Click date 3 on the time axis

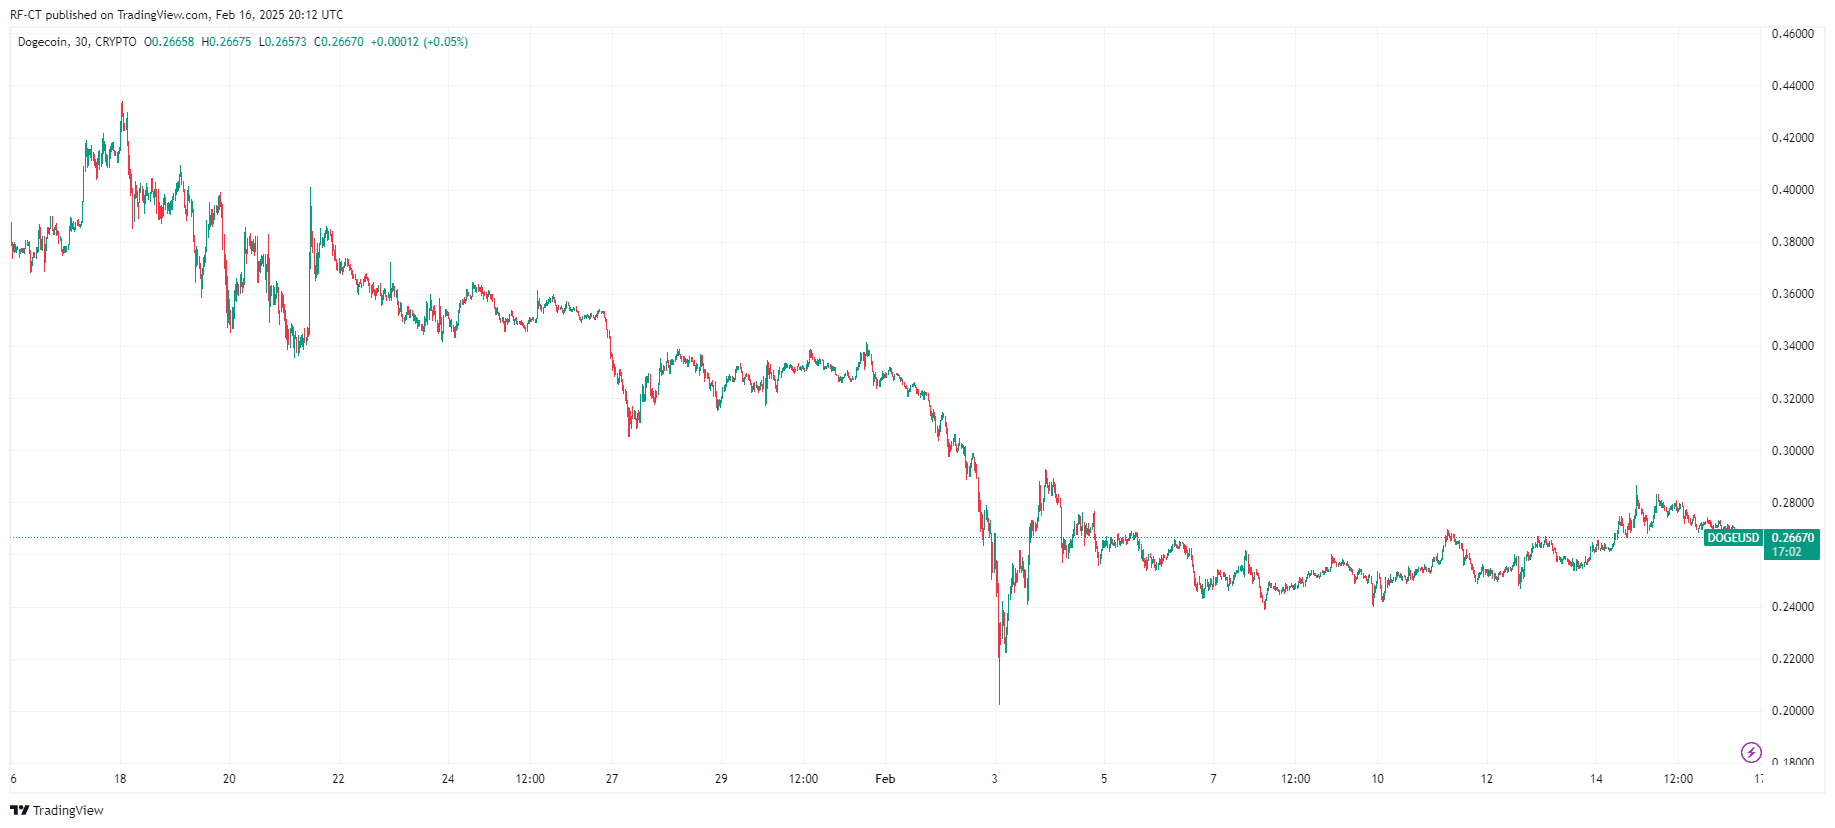click(994, 779)
